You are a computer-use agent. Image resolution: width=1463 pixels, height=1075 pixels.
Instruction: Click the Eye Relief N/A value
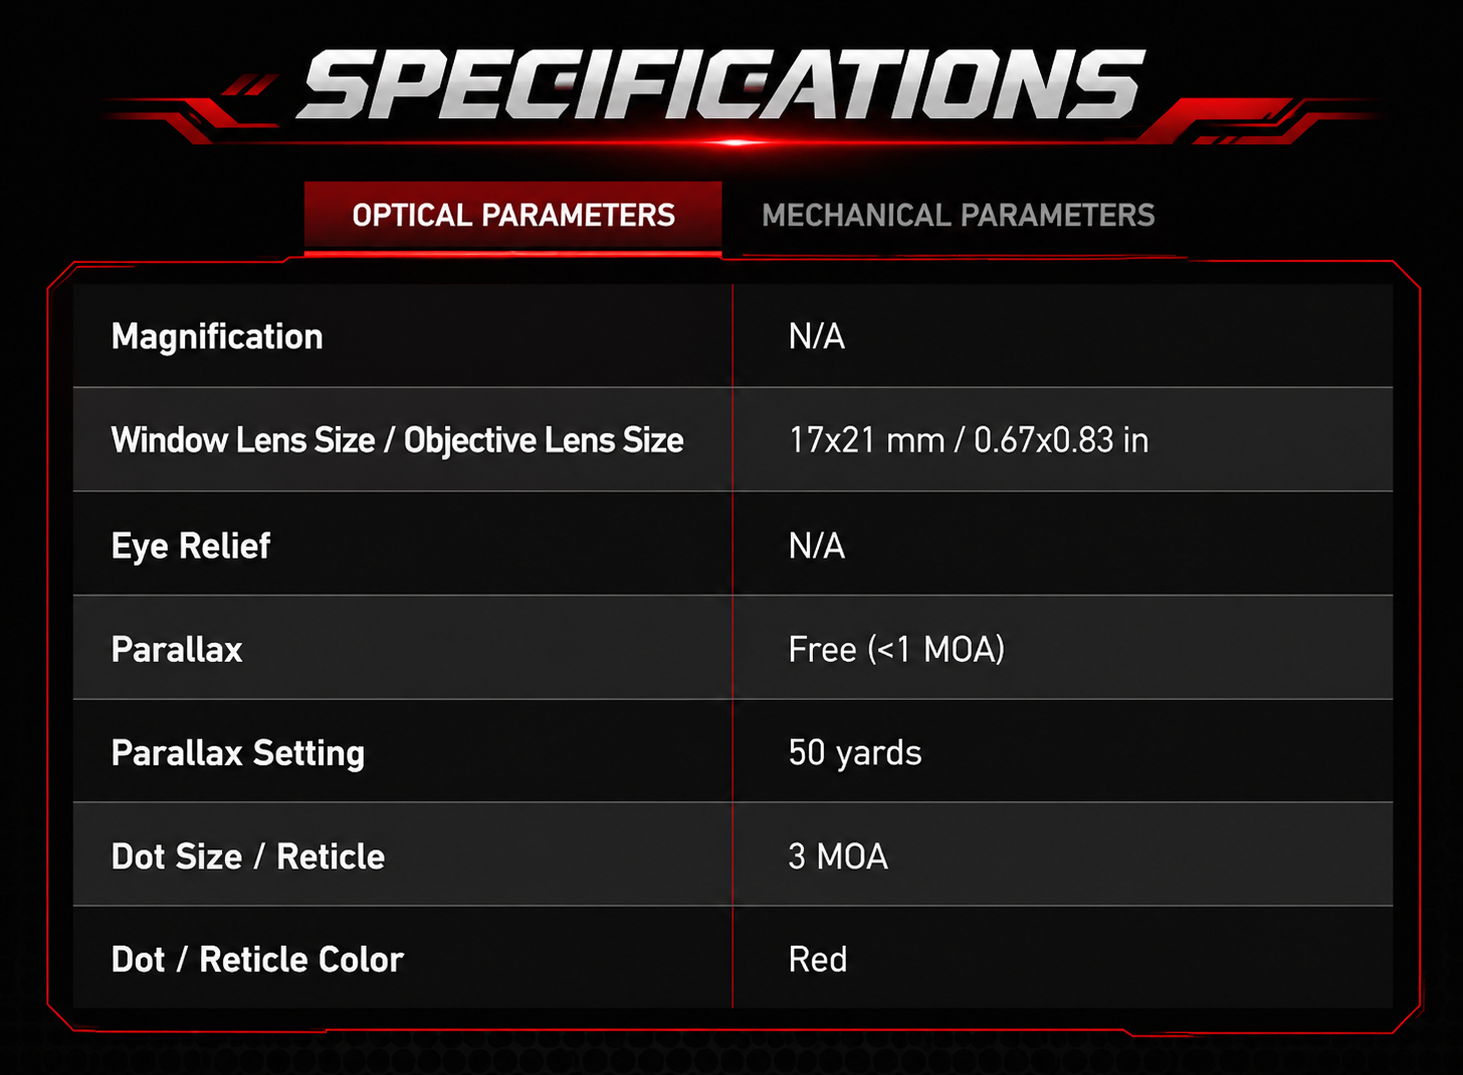816,546
